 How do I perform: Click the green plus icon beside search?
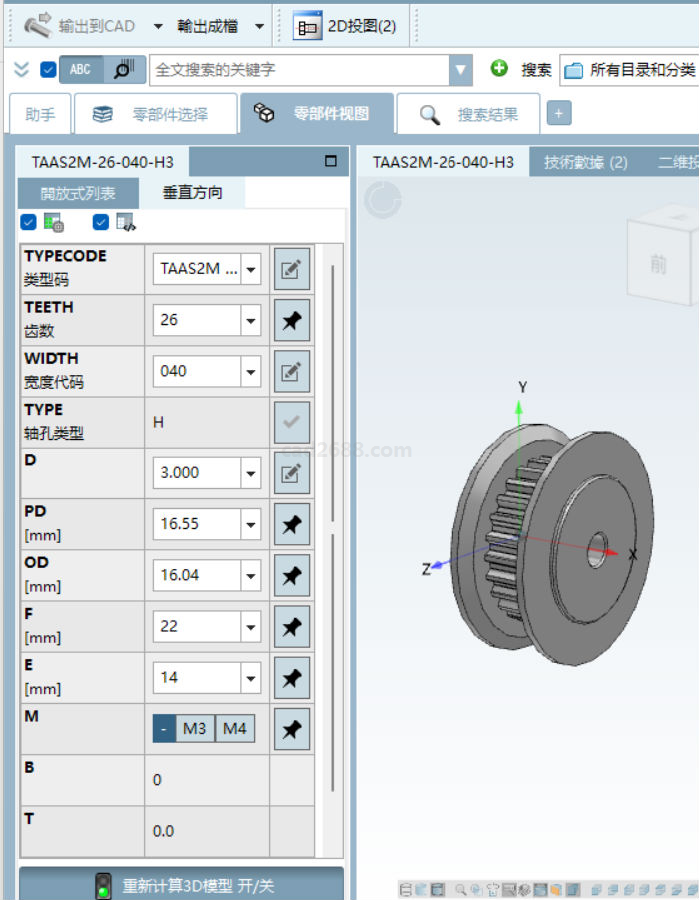pos(499,69)
